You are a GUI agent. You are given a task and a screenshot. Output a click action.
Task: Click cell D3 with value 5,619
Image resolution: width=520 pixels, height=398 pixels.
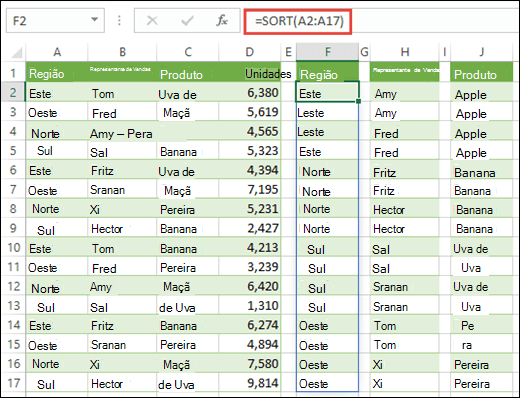[250, 112]
